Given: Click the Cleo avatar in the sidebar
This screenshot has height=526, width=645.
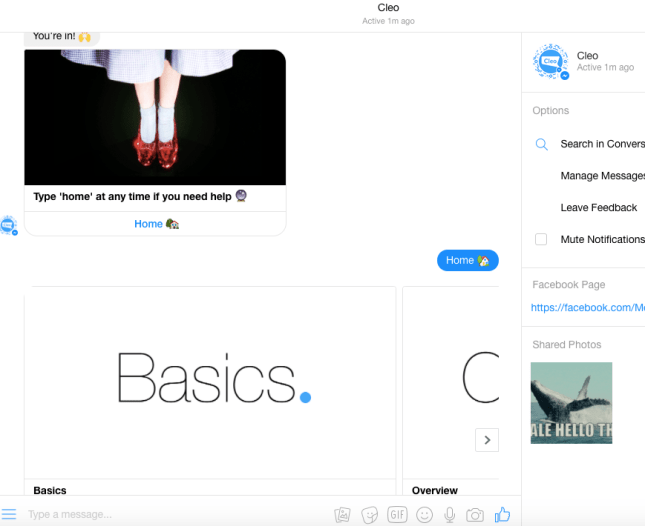Looking at the screenshot, I should [x=551, y=62].
